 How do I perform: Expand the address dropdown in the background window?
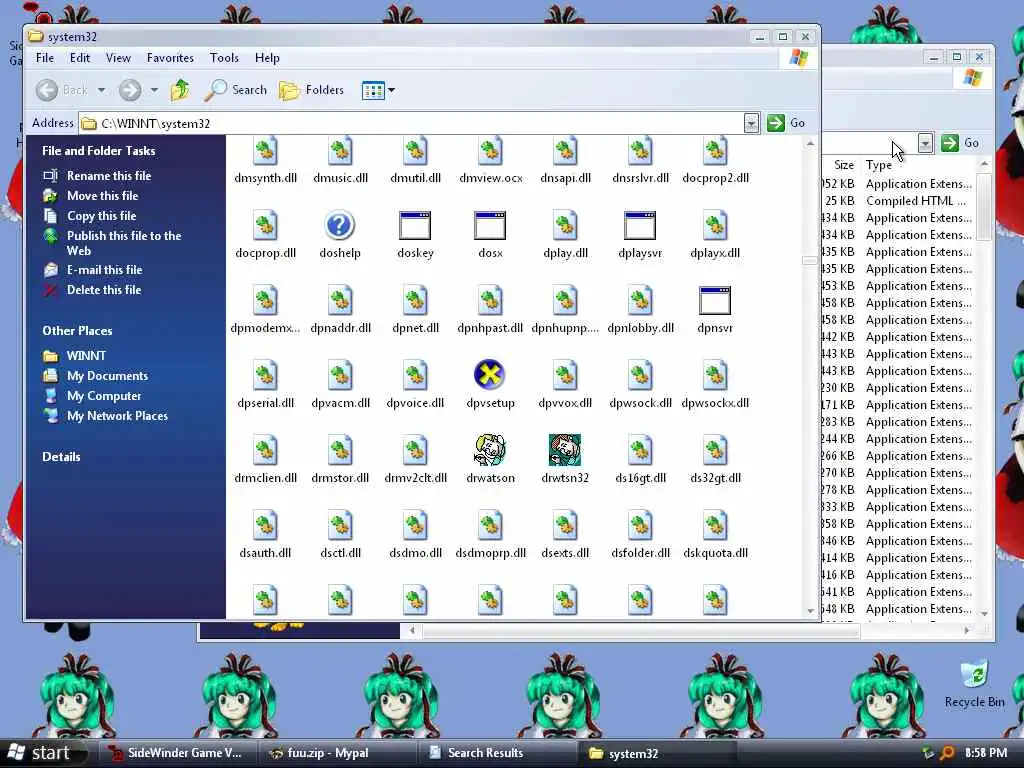[x=925, y=143]
